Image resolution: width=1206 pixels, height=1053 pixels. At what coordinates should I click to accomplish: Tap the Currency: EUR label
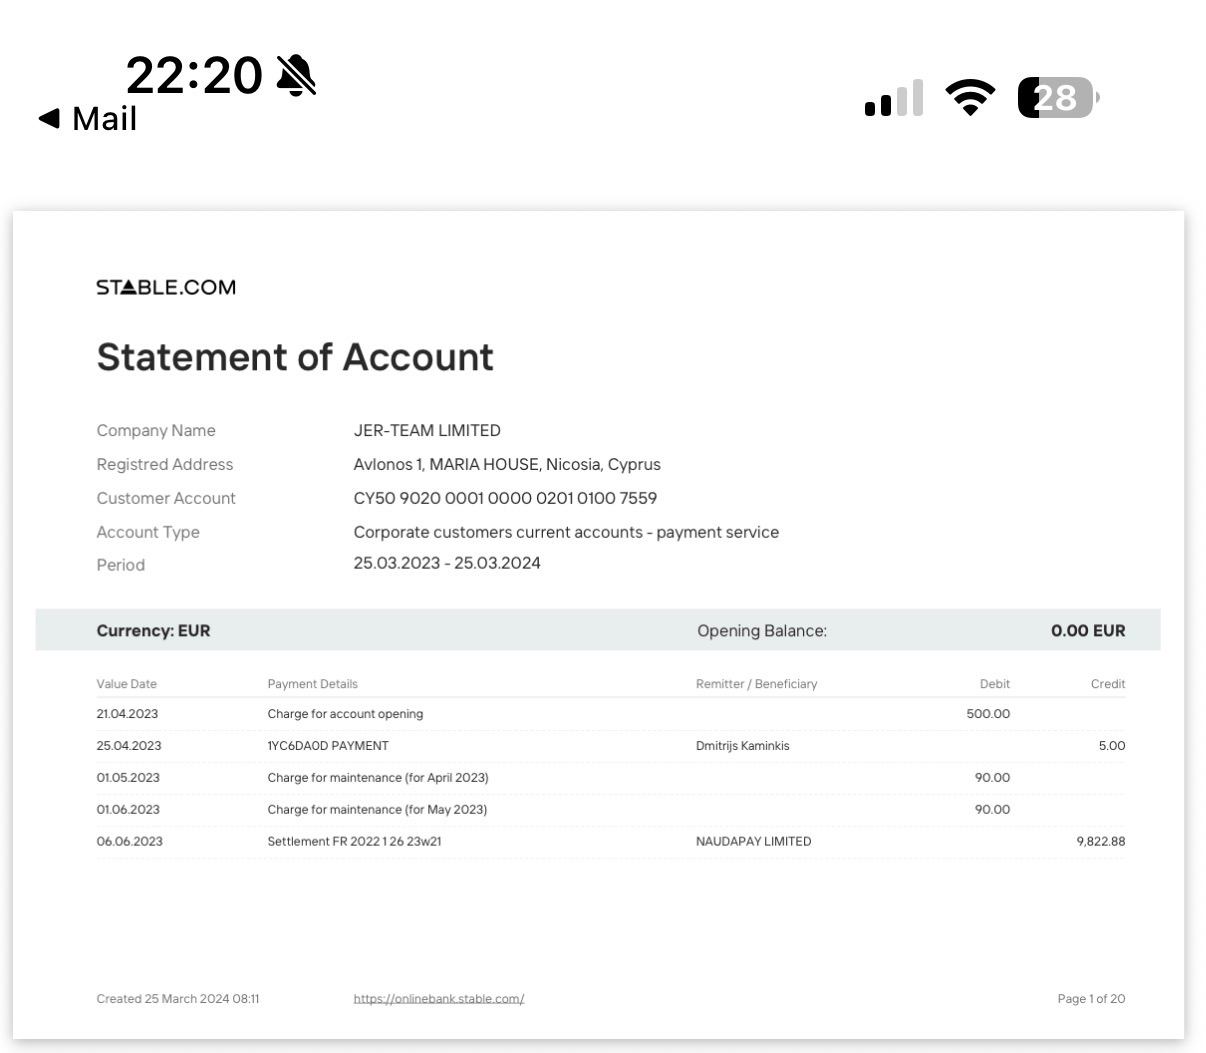tap(153, 631)
